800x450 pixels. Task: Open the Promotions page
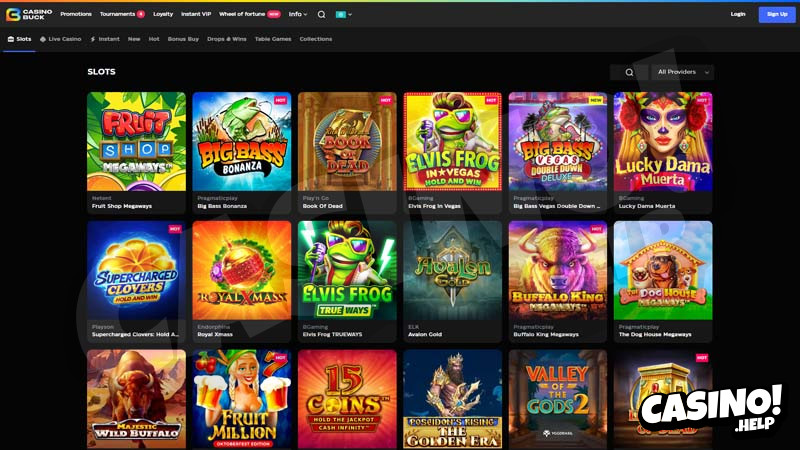click(76, 14)
